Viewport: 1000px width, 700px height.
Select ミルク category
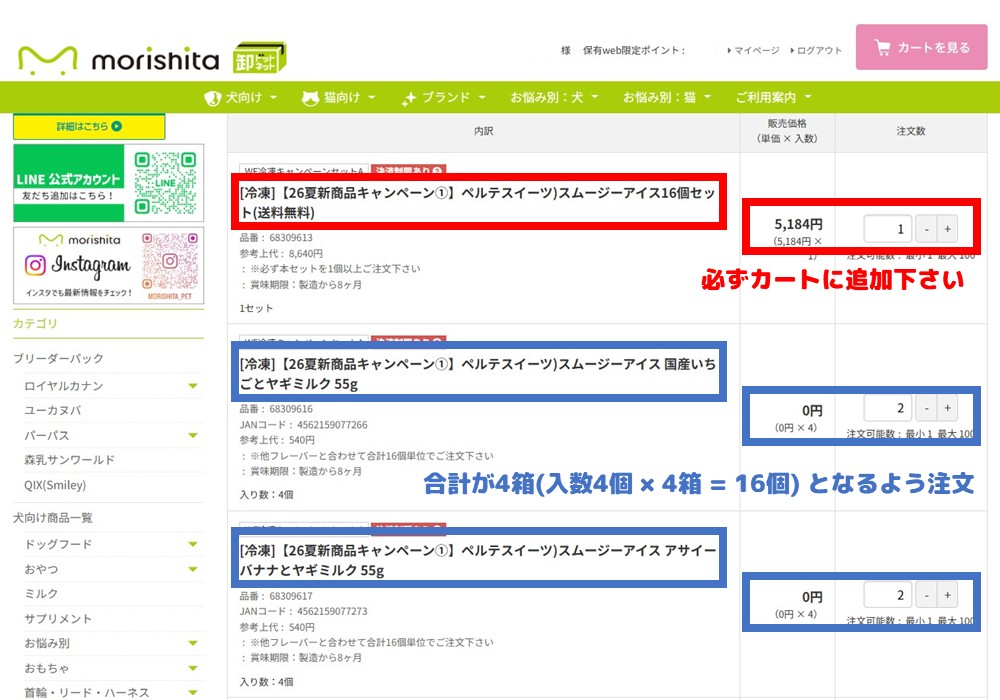pos(41,594)
